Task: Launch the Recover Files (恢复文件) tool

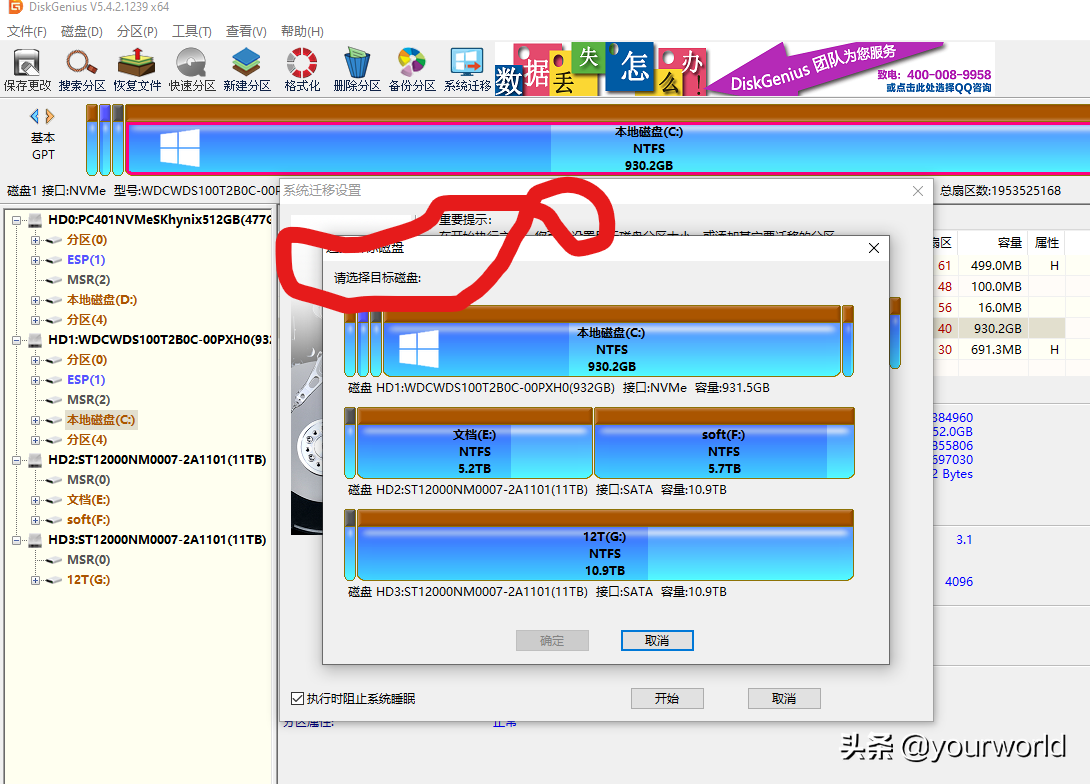Action: click(x=137, y=70)
